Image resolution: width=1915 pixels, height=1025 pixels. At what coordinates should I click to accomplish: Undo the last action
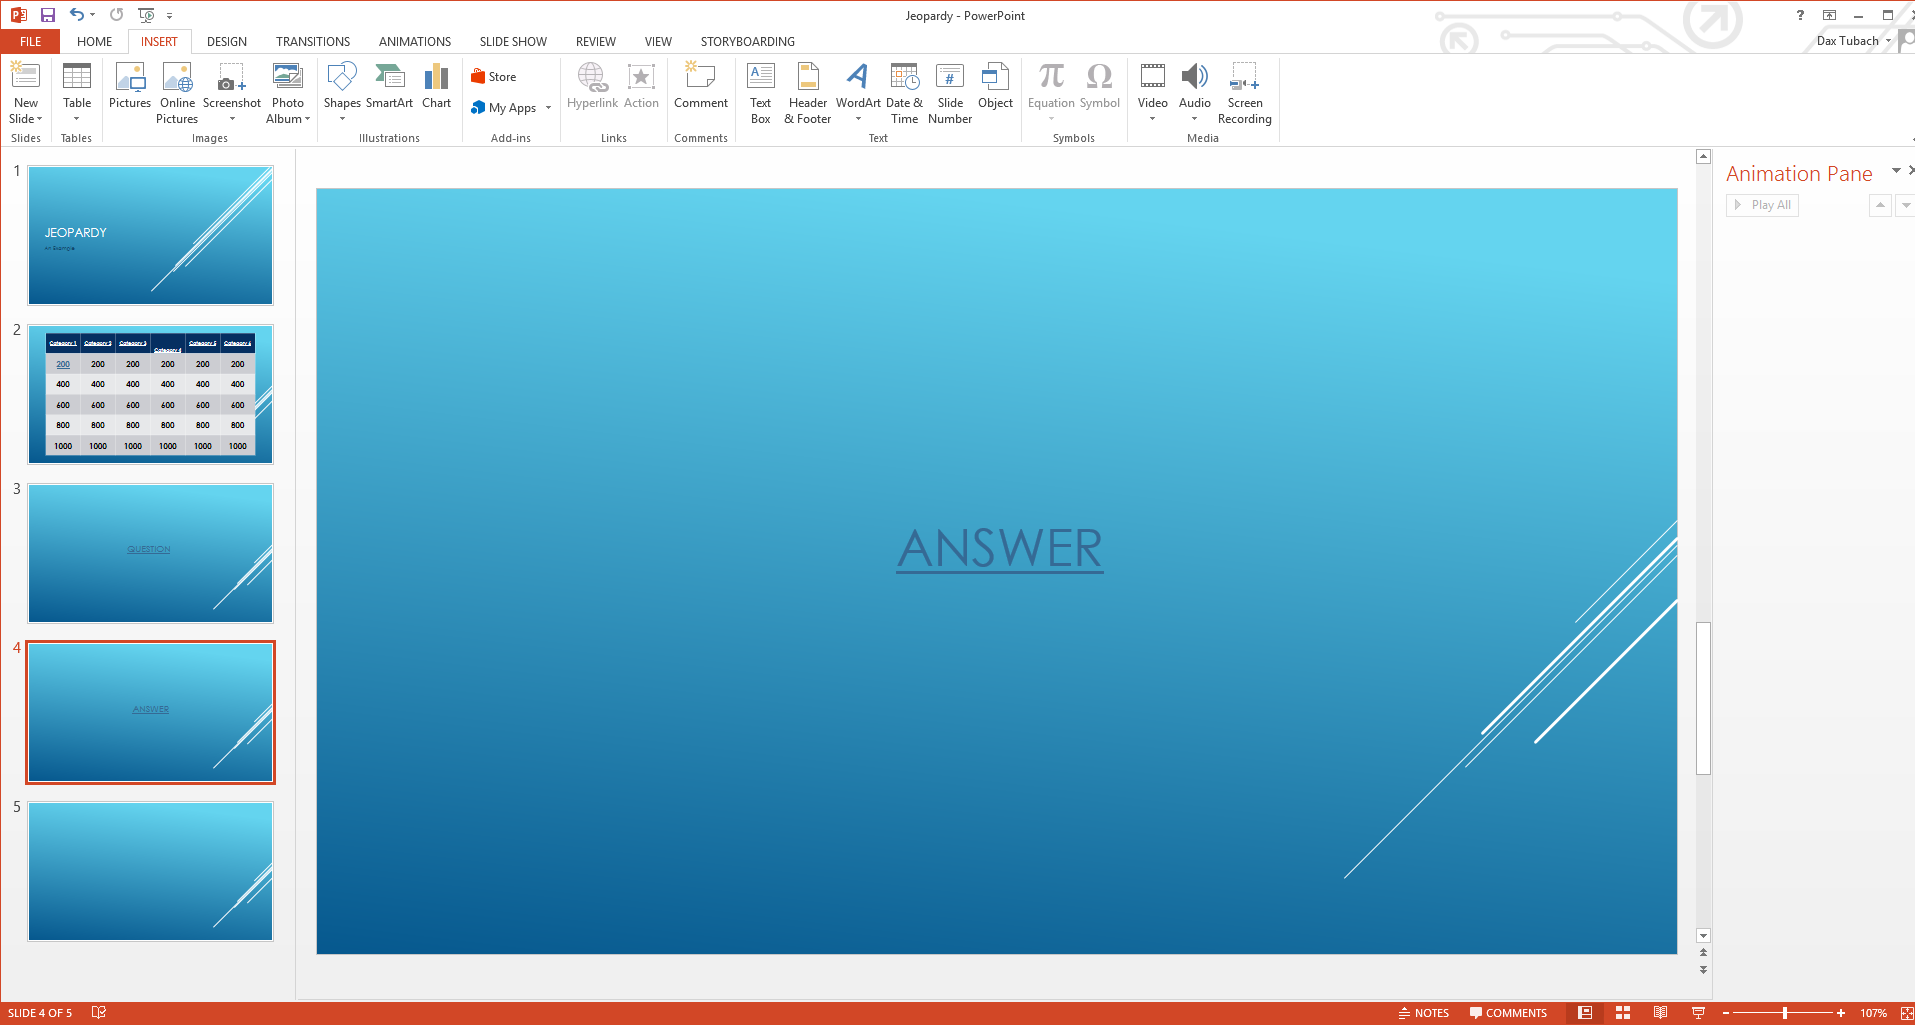coord(76,15)
